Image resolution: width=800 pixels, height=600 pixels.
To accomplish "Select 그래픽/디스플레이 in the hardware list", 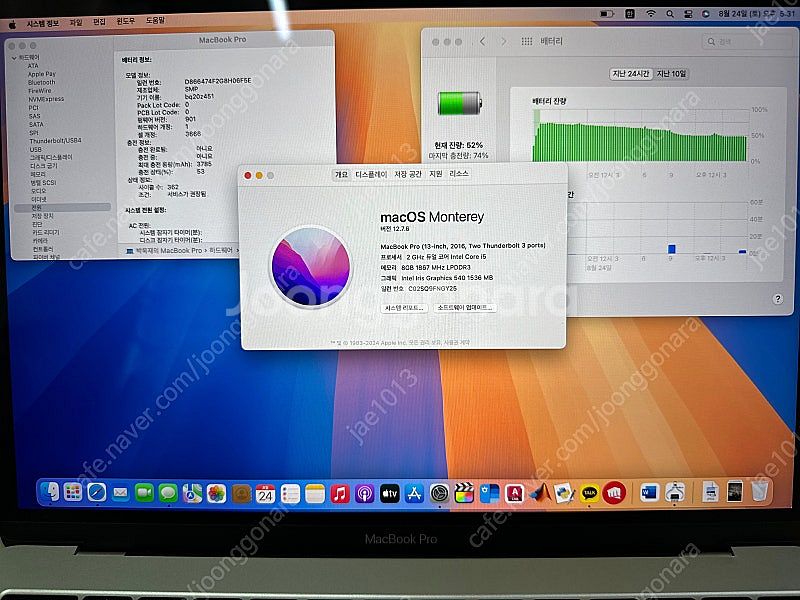I will point(51,158).
